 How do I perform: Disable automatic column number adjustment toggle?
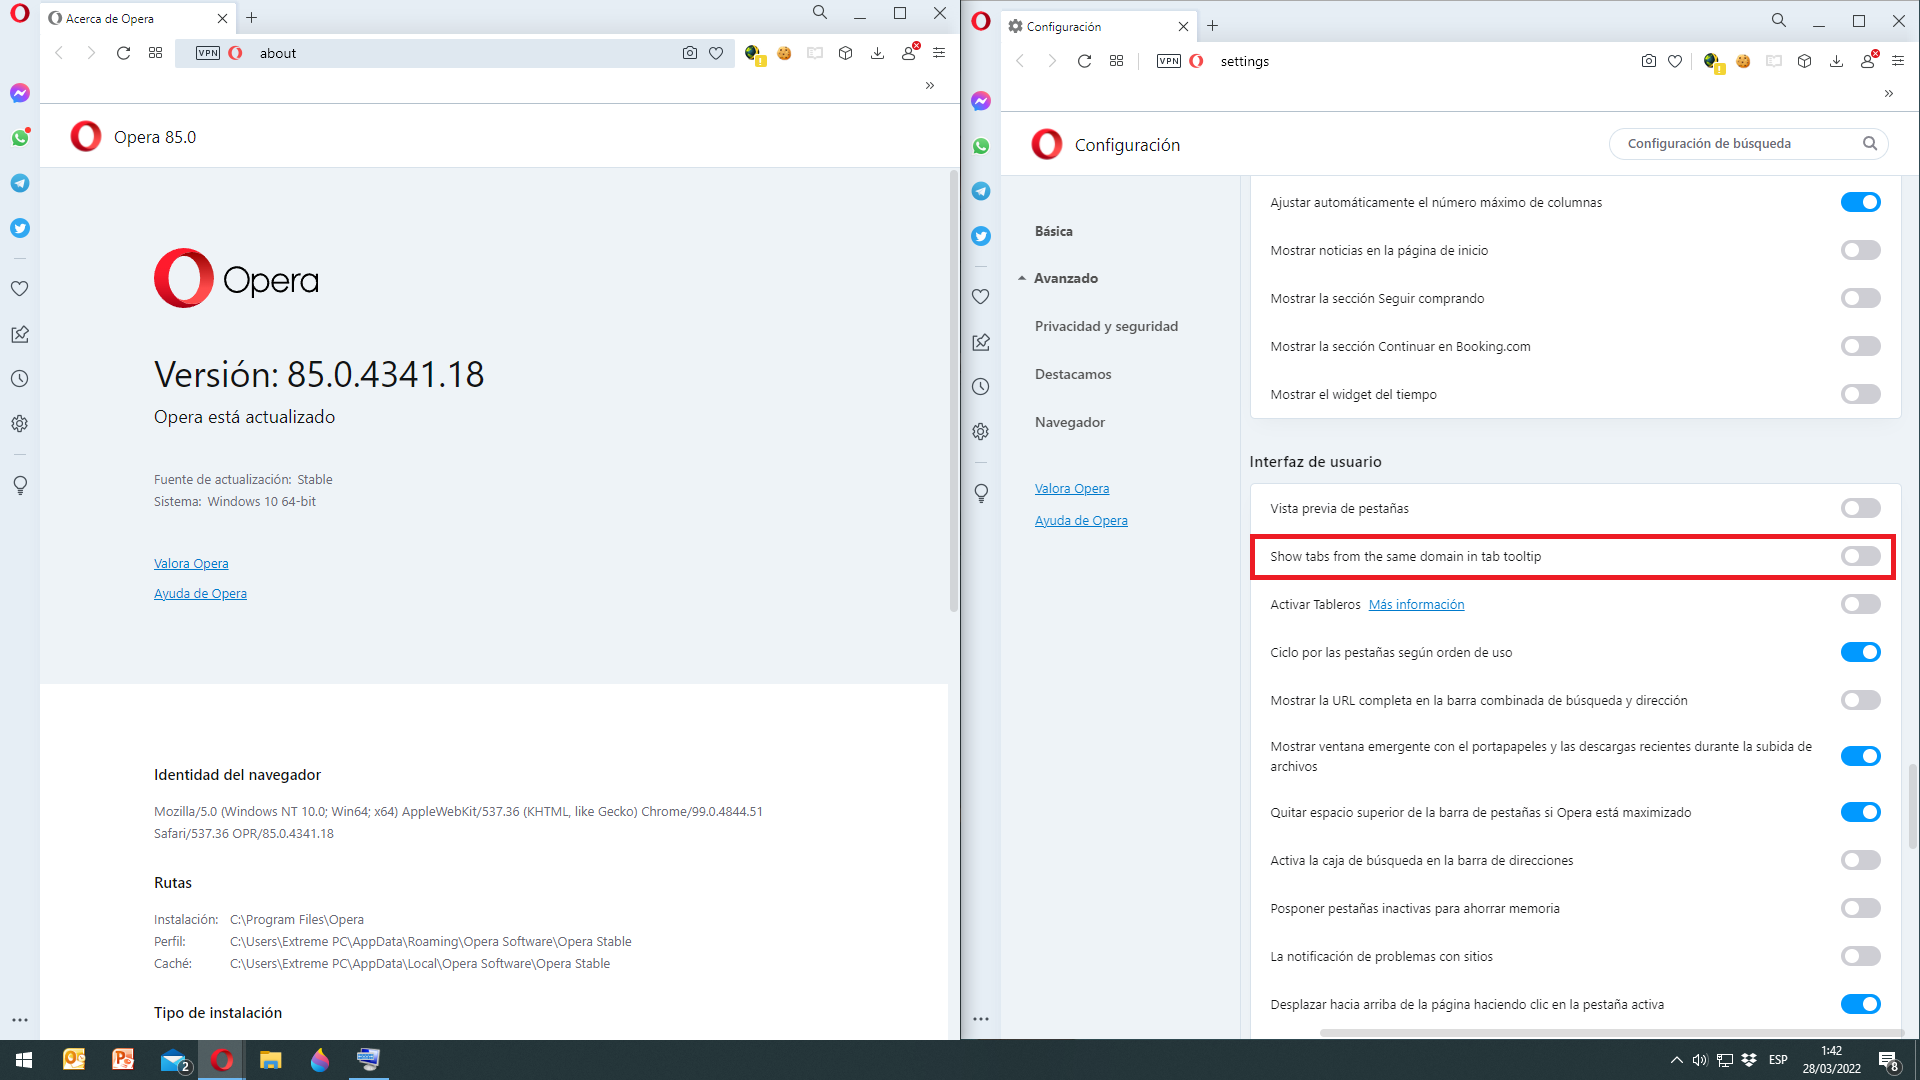[1860, 202]
